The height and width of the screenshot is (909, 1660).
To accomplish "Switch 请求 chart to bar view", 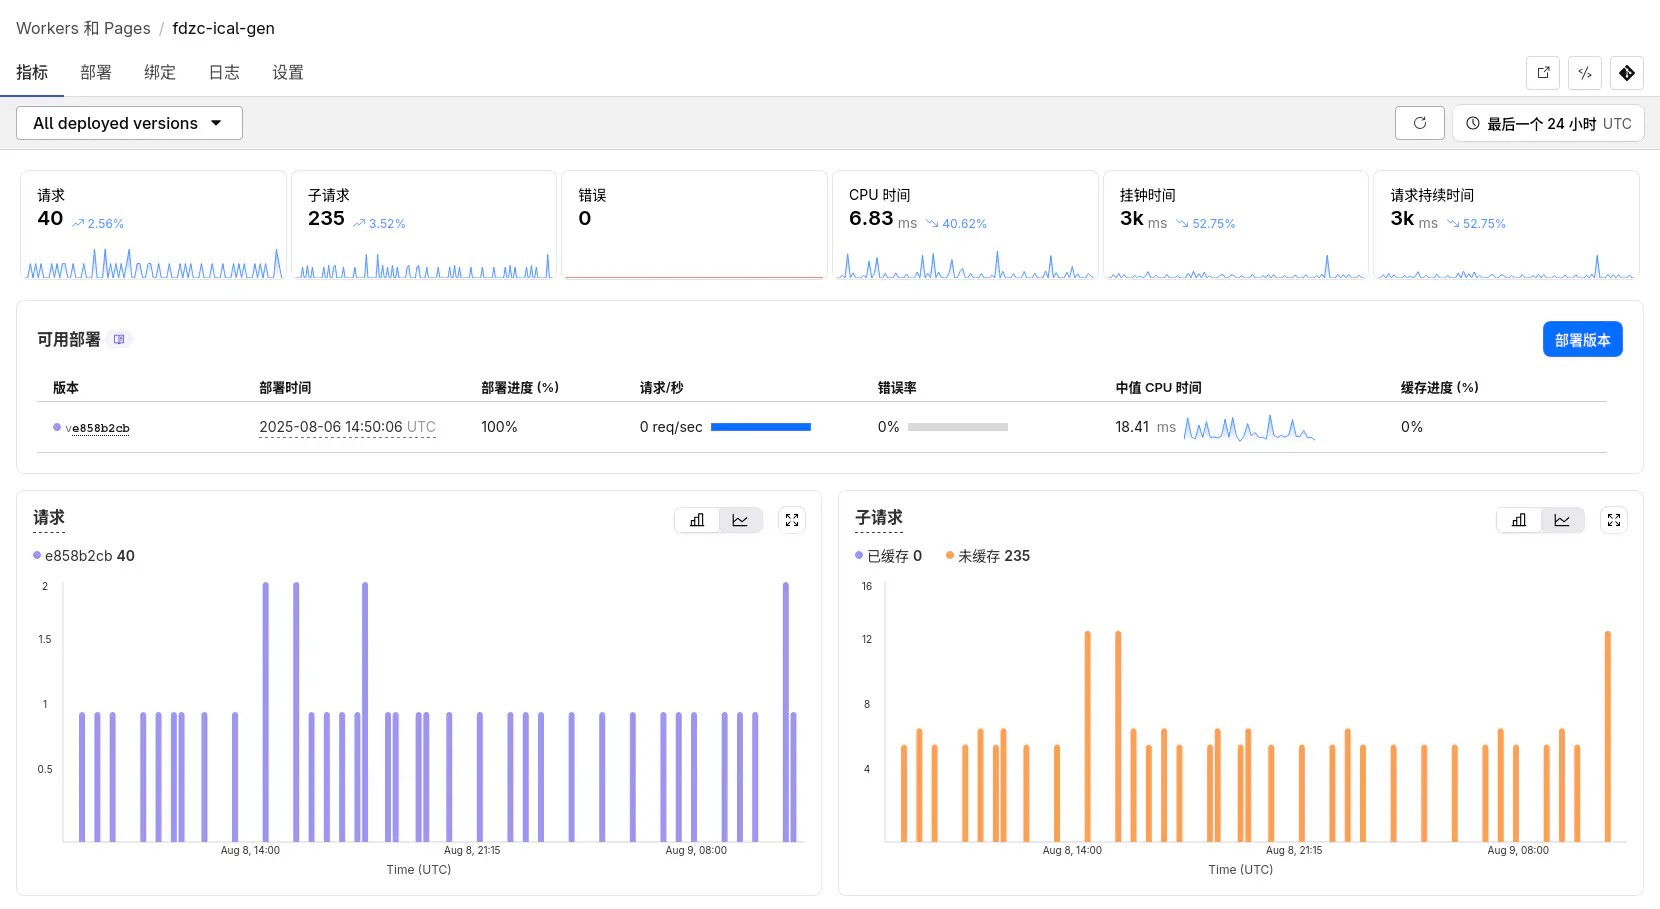I will [697, 520].
